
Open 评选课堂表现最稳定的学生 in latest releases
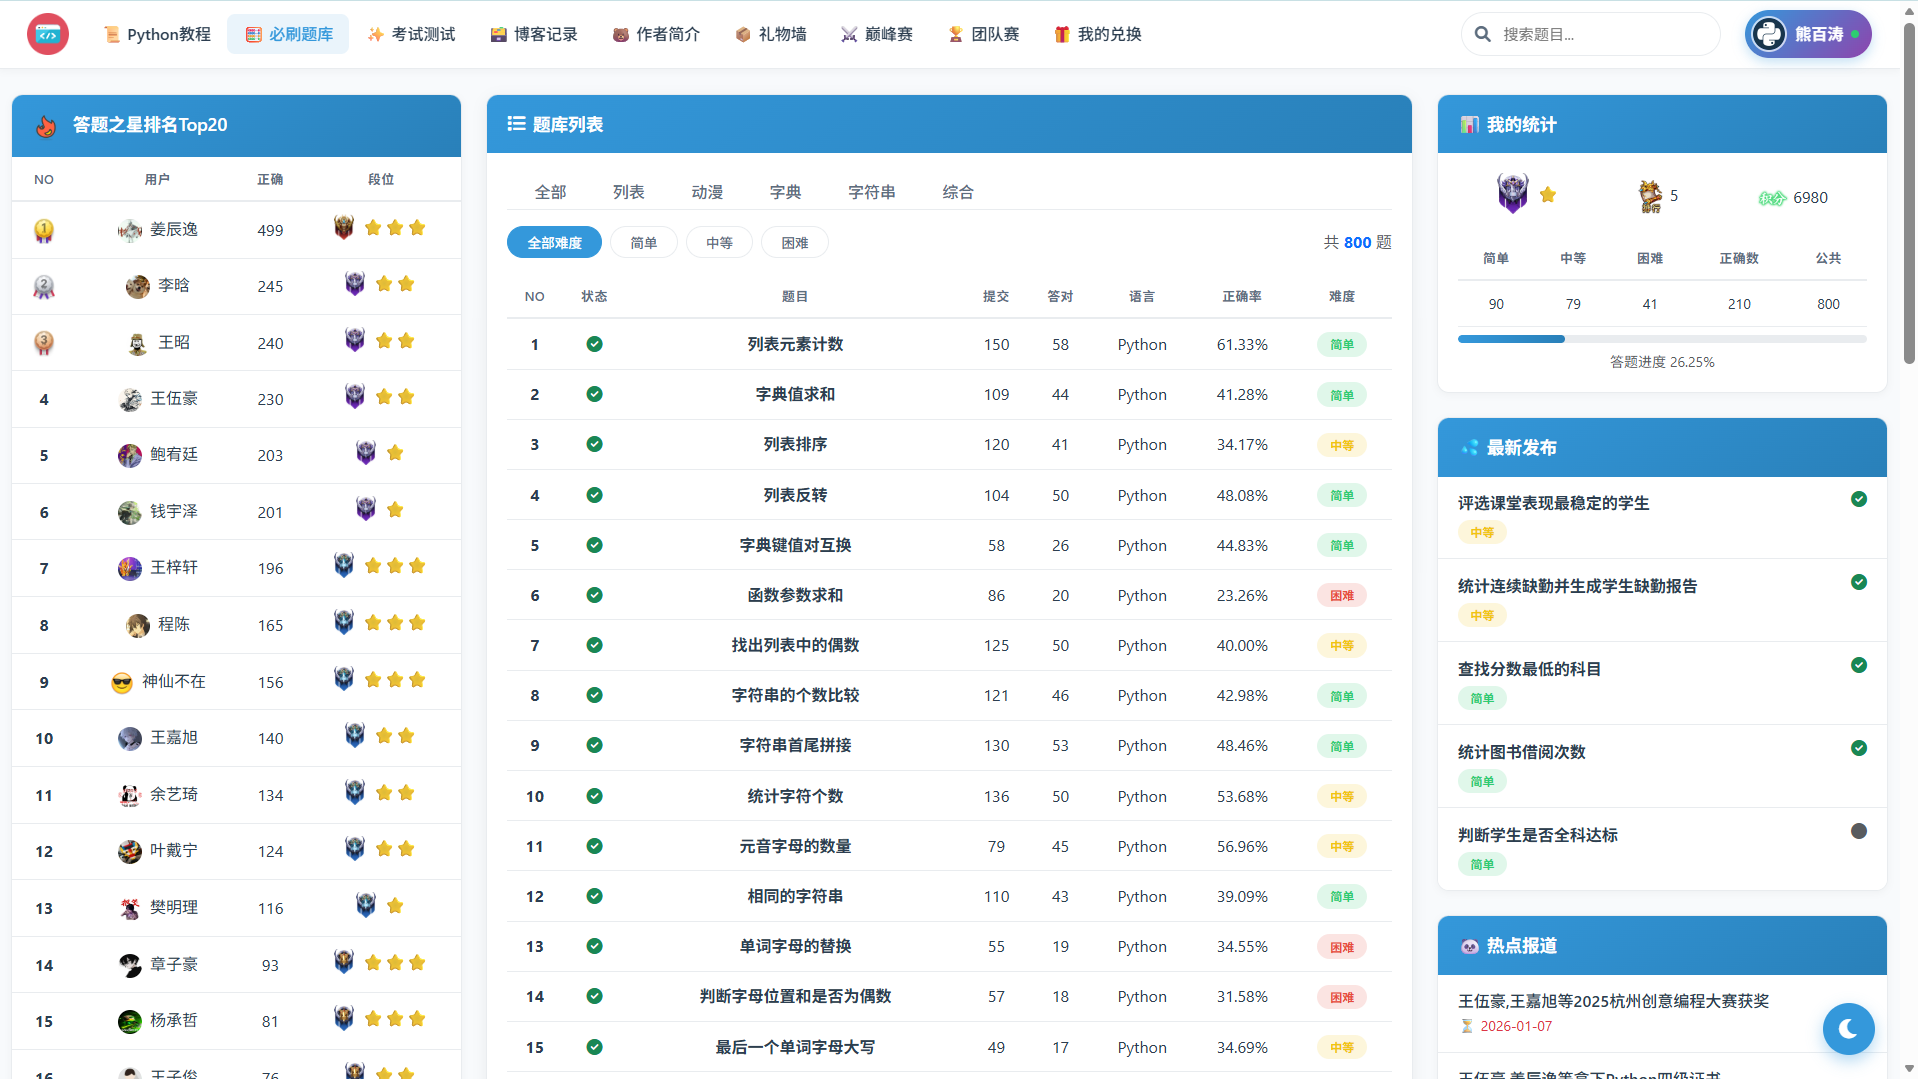[1552, 503]
